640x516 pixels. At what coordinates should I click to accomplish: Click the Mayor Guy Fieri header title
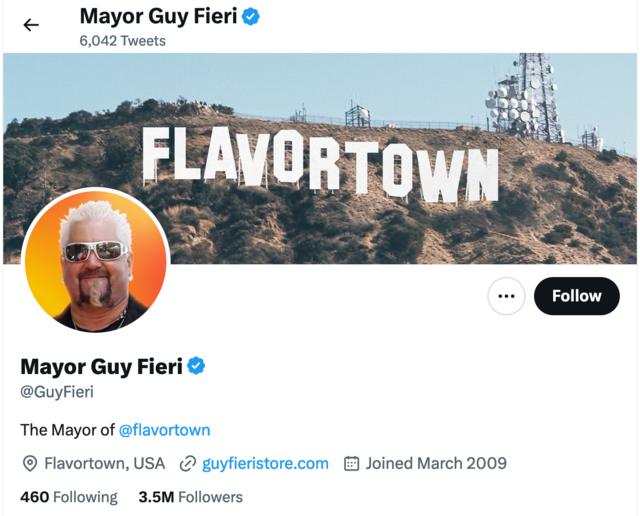tap(158, 16)
